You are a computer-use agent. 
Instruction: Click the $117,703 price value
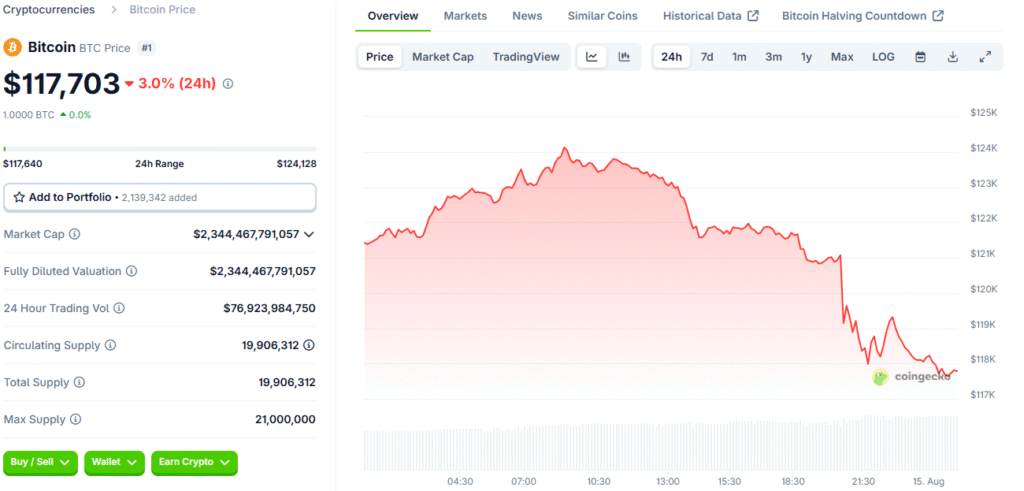tap(62, 84)
